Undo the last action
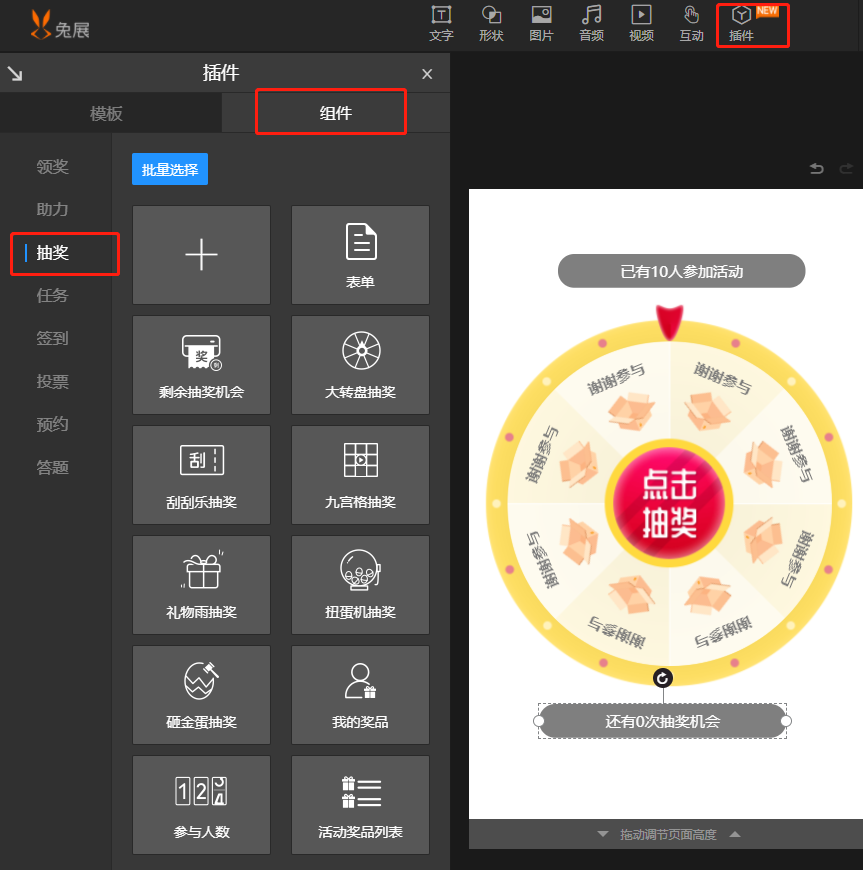863x870 pixels. pyautogui.click(x=816, y=168)
